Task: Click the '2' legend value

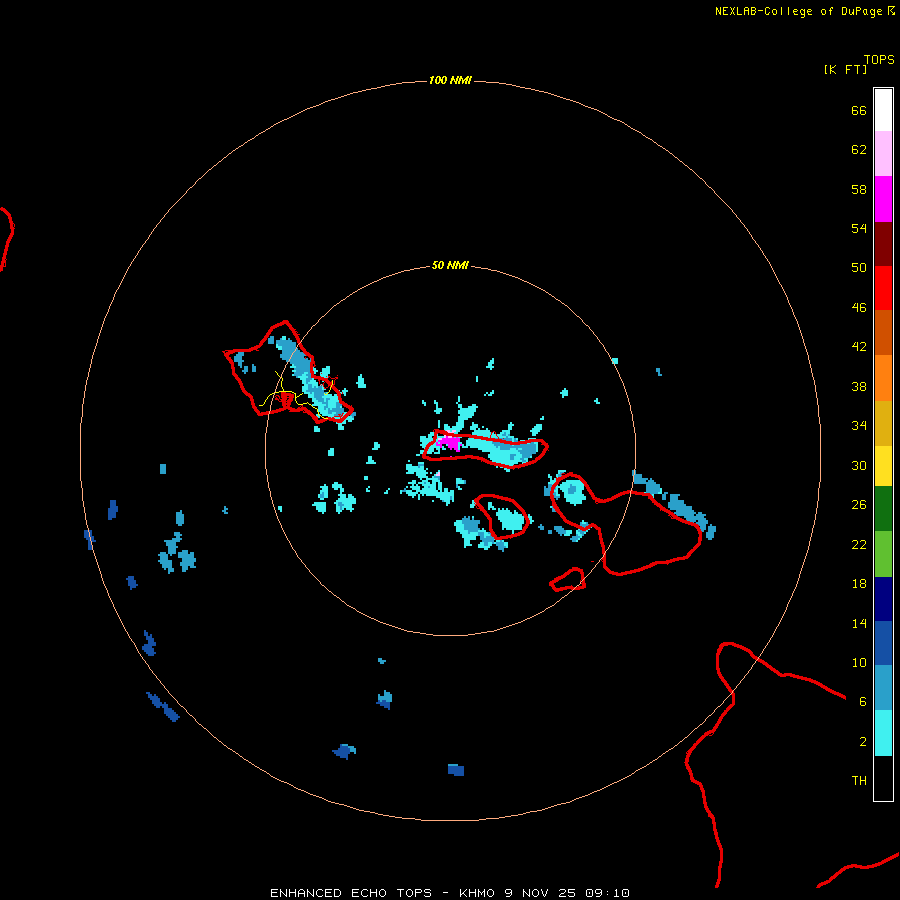Action: click(863, 742)
